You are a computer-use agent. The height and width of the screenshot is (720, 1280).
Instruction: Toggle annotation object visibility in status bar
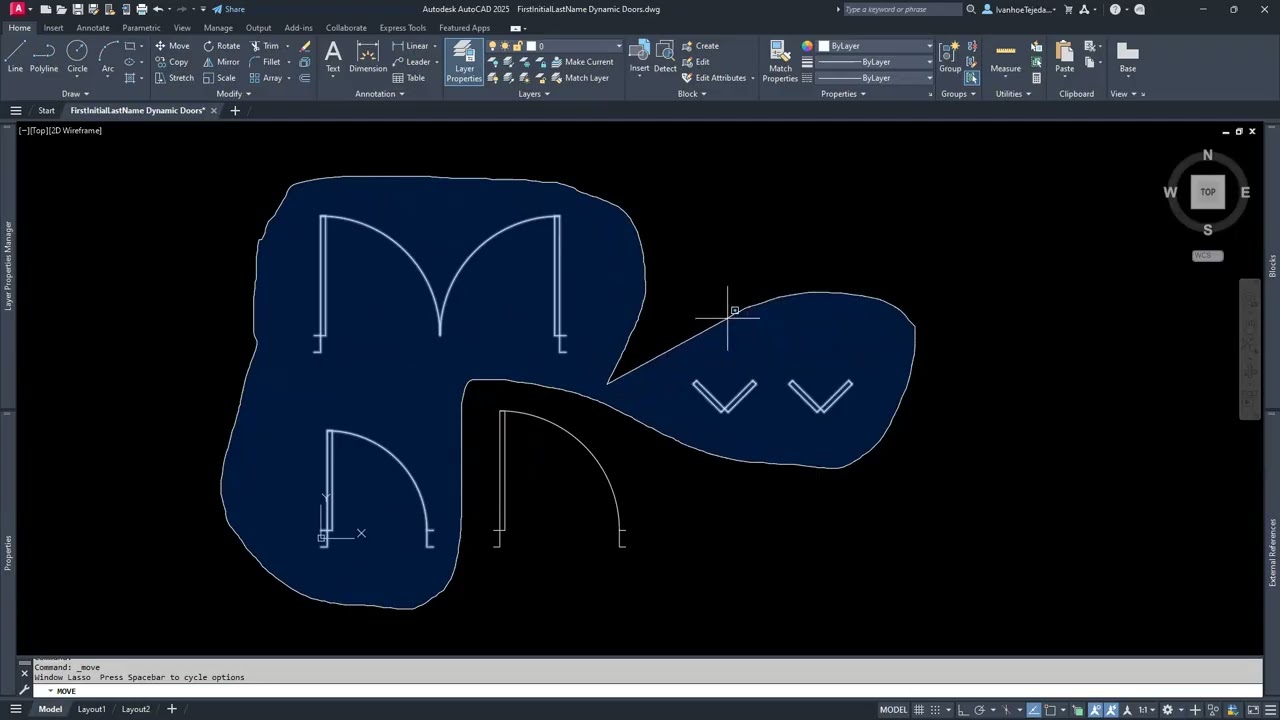tap(1096, 710)
